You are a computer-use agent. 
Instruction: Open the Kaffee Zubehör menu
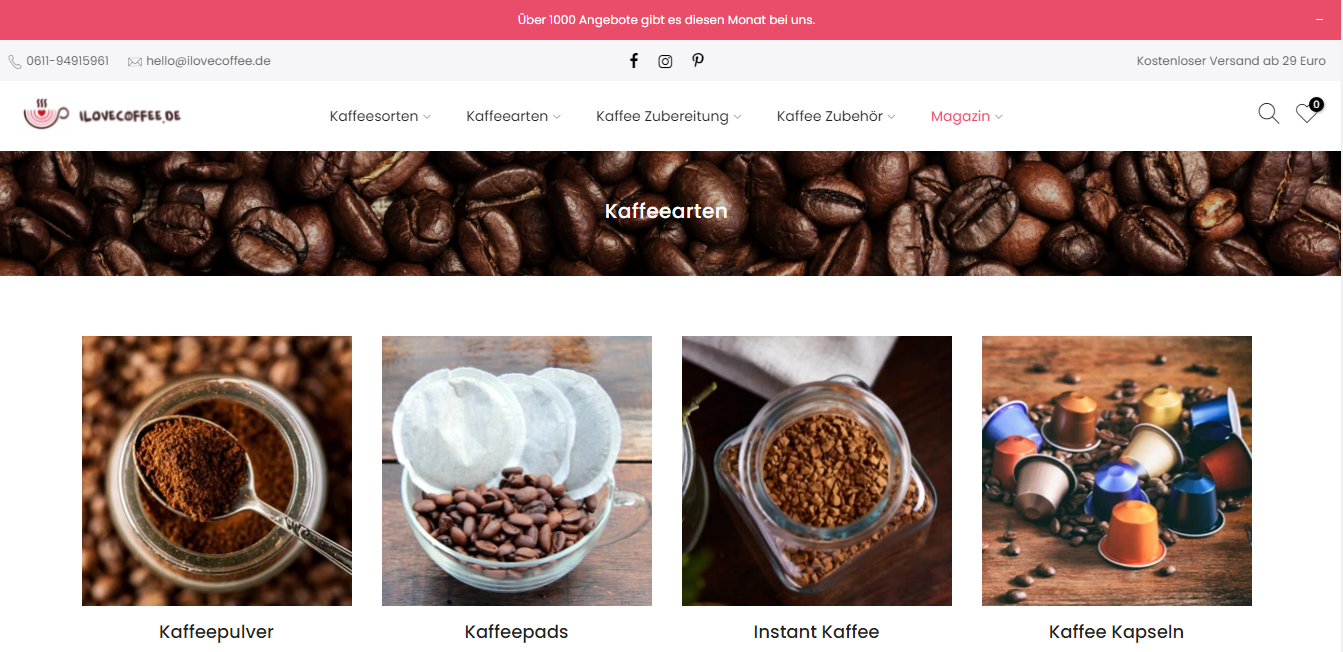pyautogui.click(x=836, y=116)
